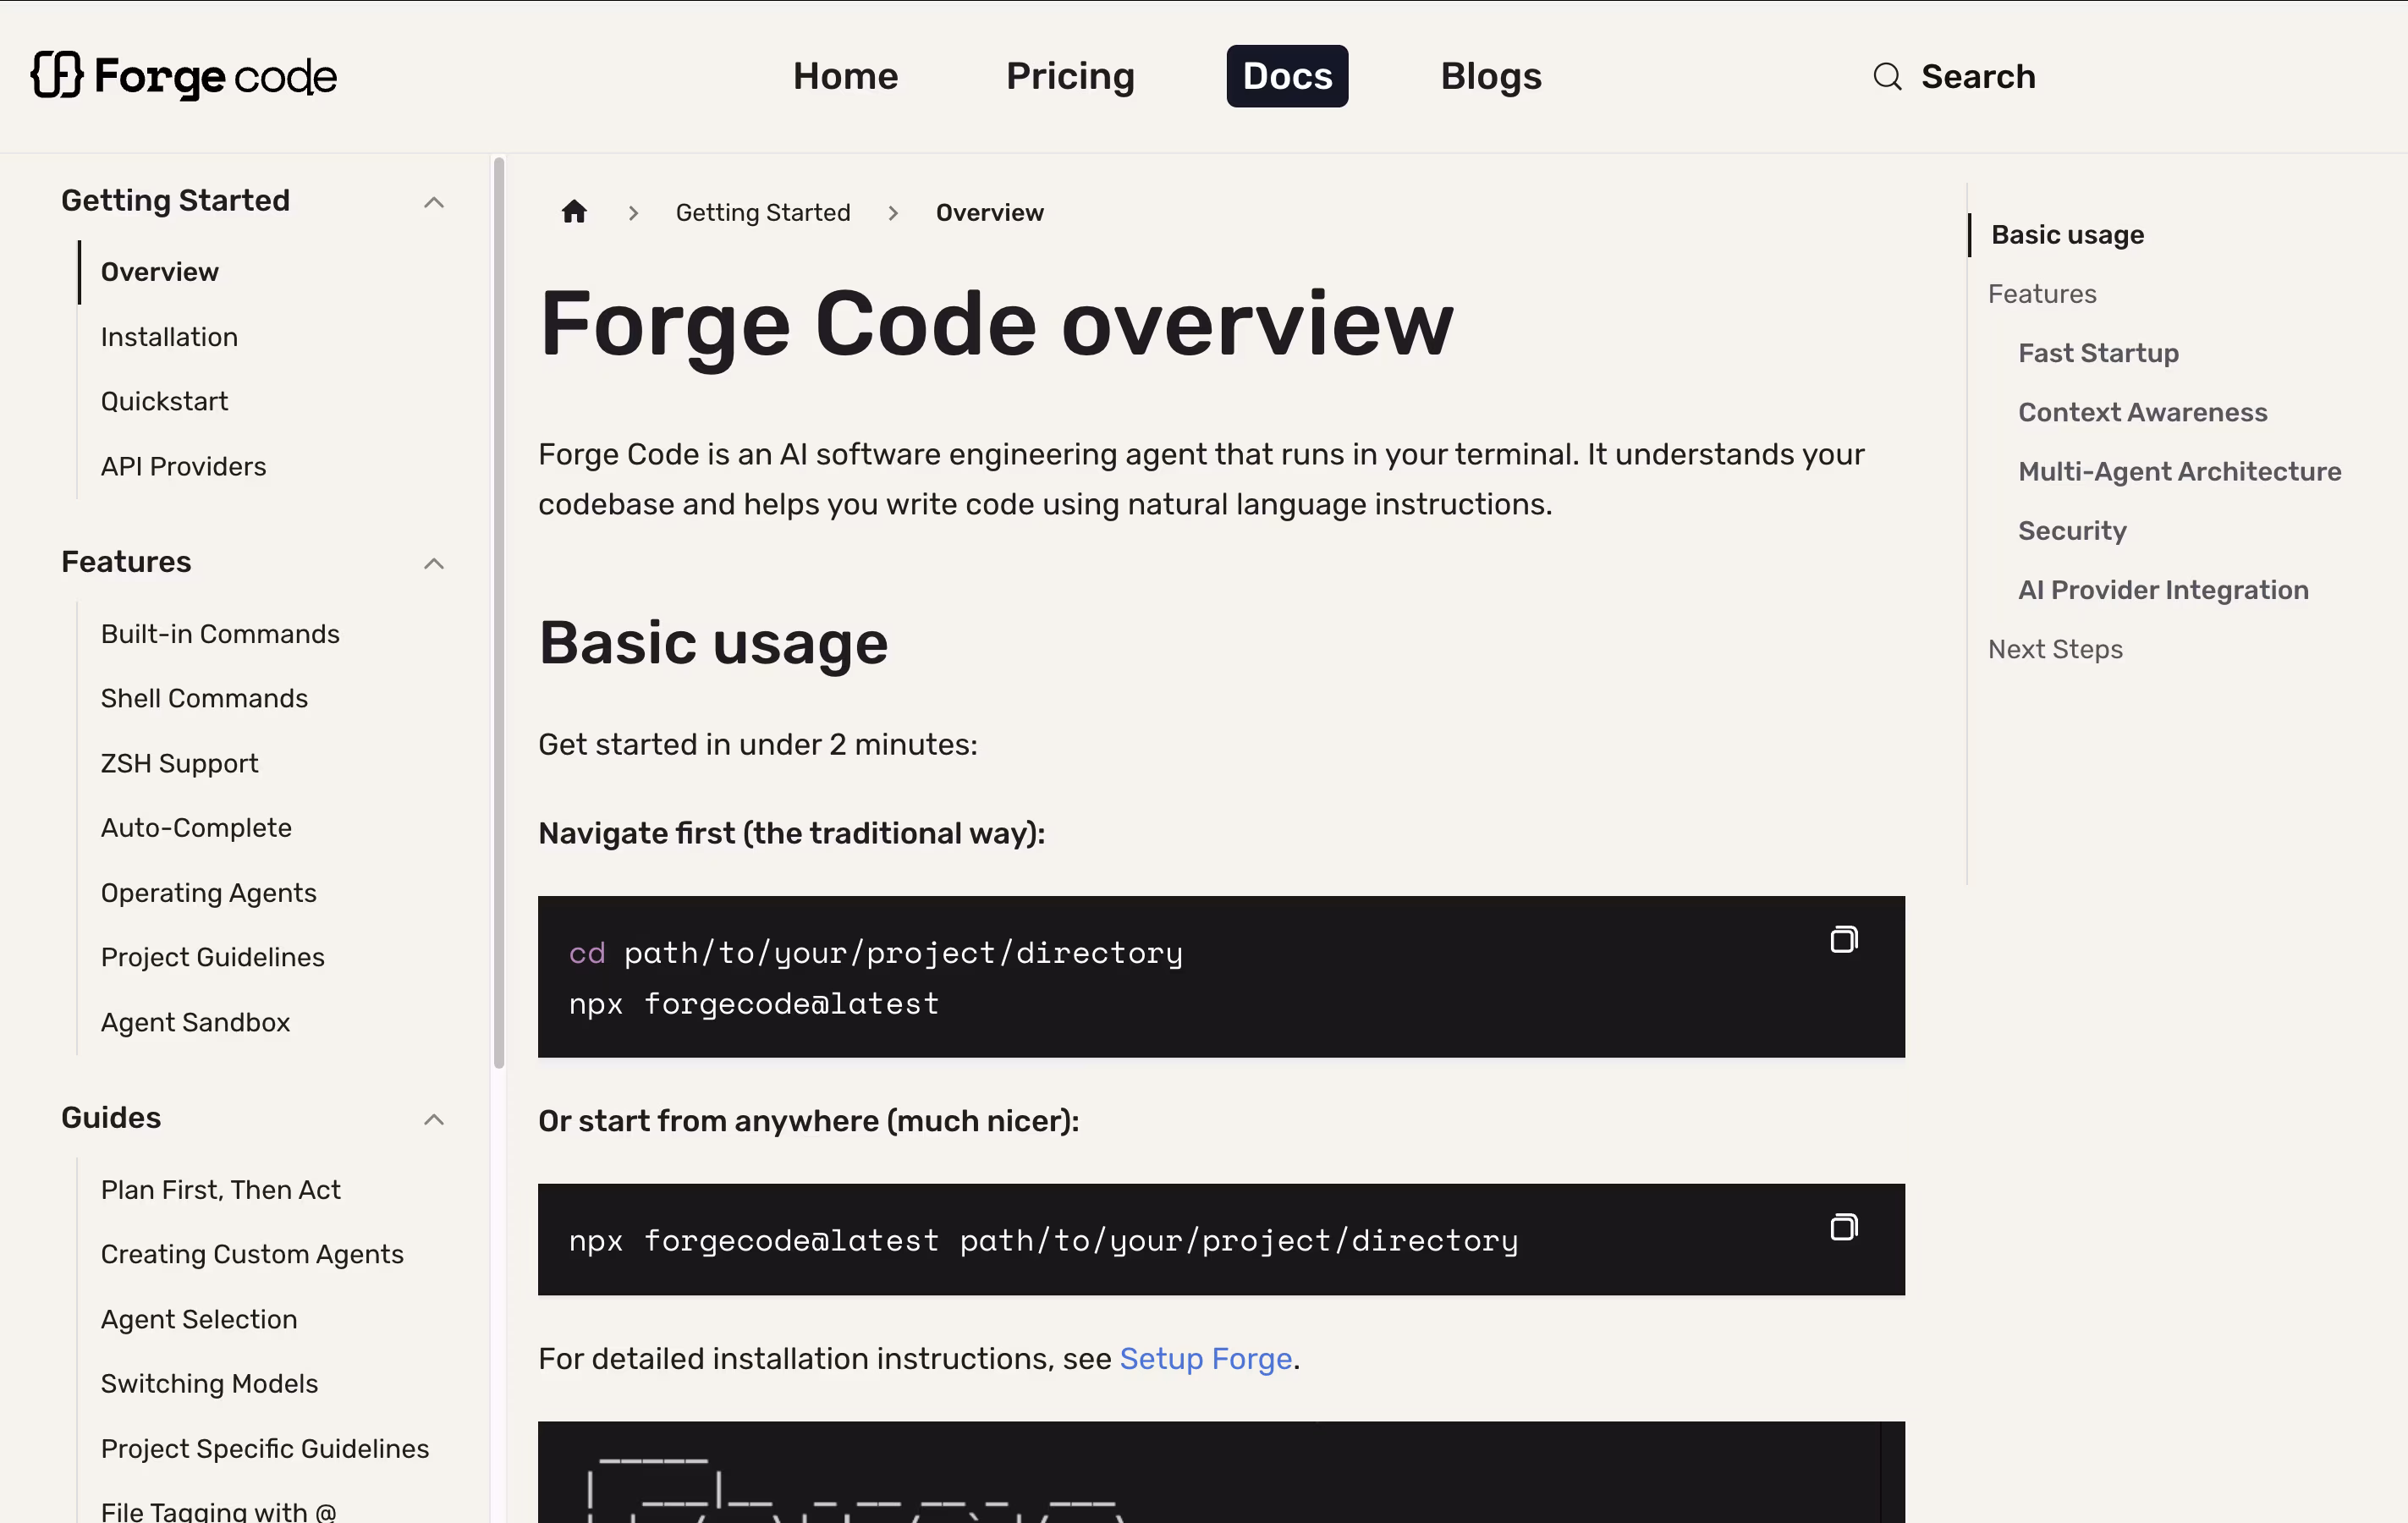Open Creating Custom Agents guide
This screenshot has width=2408, height=1523.
[x=252, y=1254]
